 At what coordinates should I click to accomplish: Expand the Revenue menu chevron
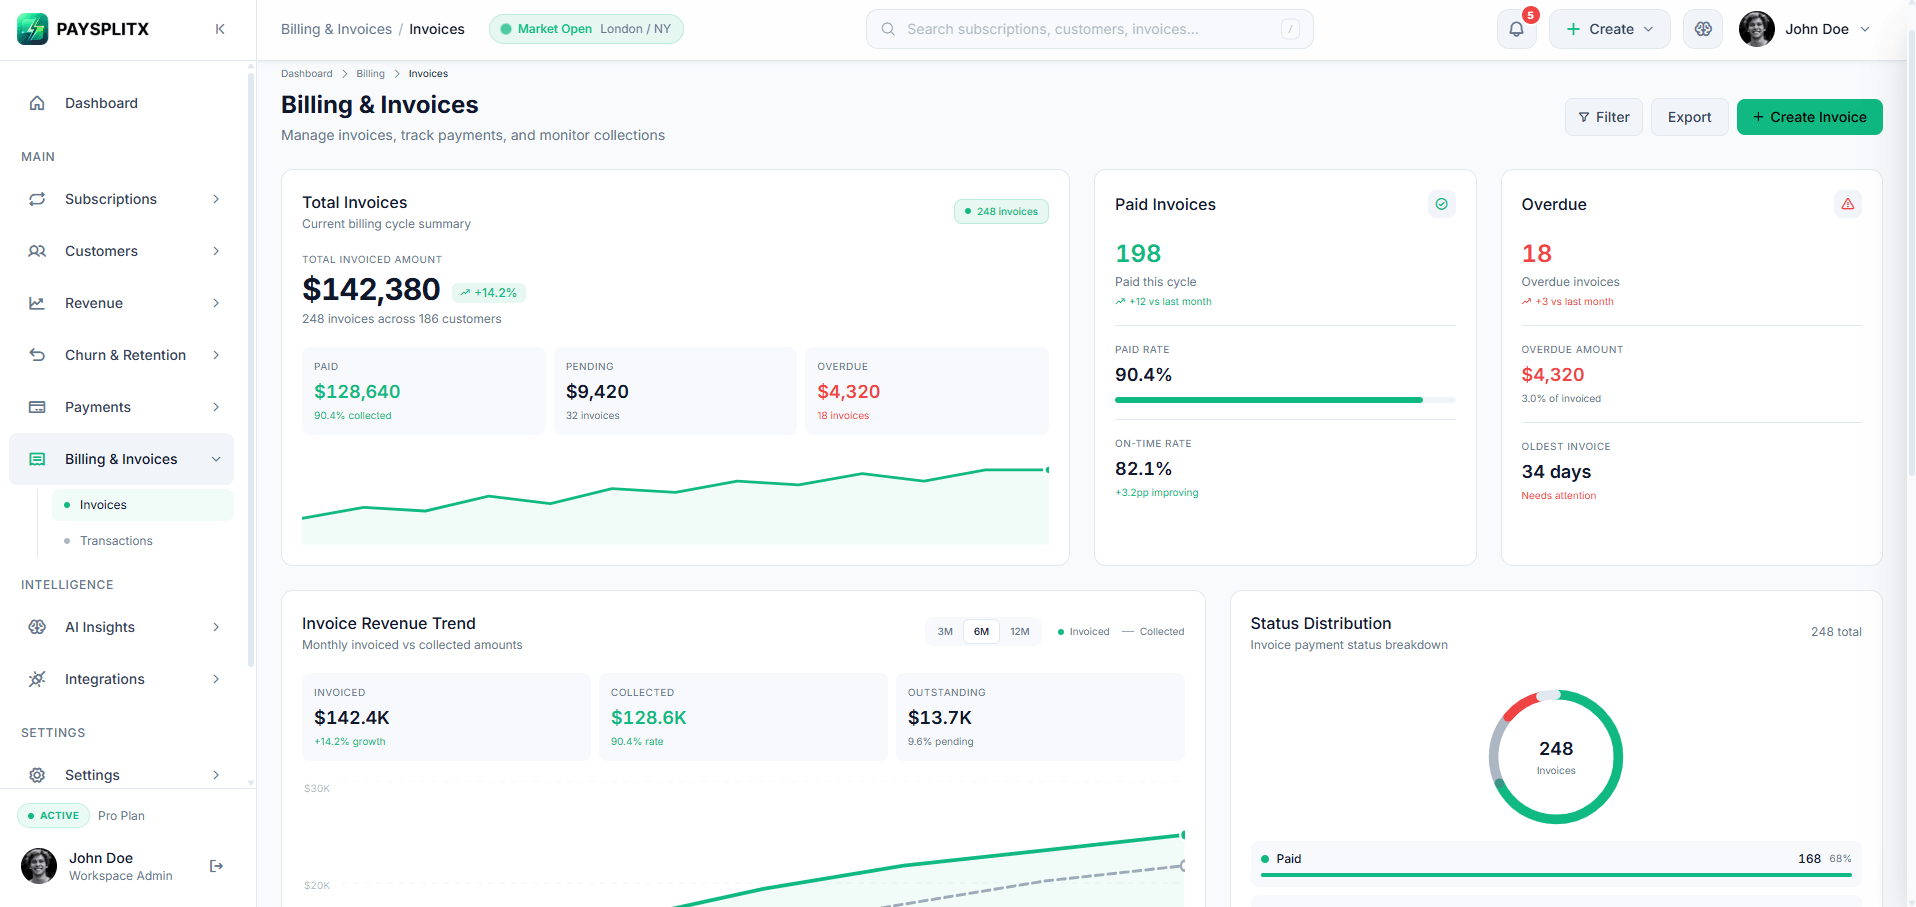click(216, 303)
